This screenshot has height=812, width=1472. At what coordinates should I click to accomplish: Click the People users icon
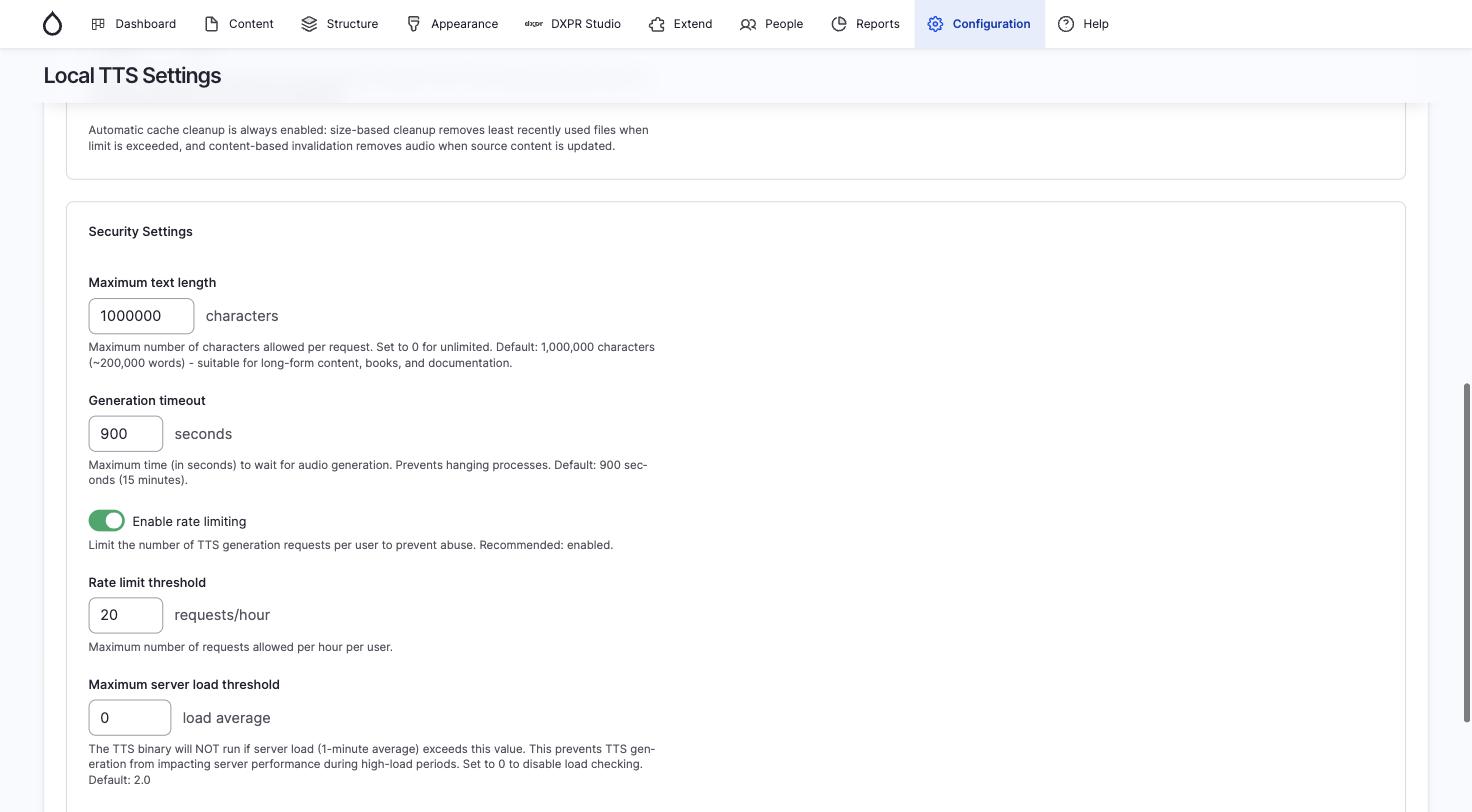[748, 24]
